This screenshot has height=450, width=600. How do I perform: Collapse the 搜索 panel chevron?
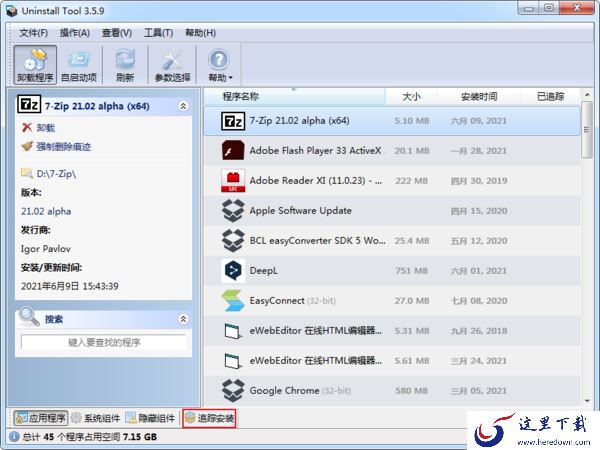coord(183,319)
